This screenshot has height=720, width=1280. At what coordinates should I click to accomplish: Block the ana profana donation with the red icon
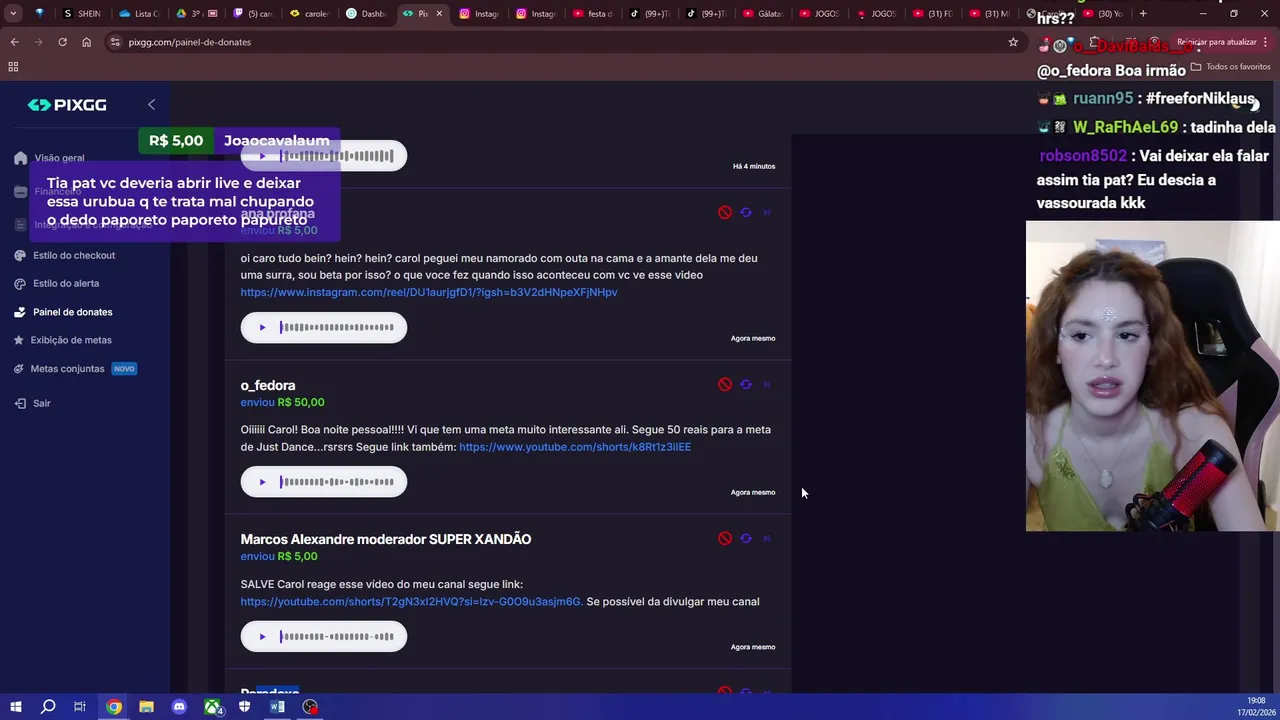click(725, 212)
